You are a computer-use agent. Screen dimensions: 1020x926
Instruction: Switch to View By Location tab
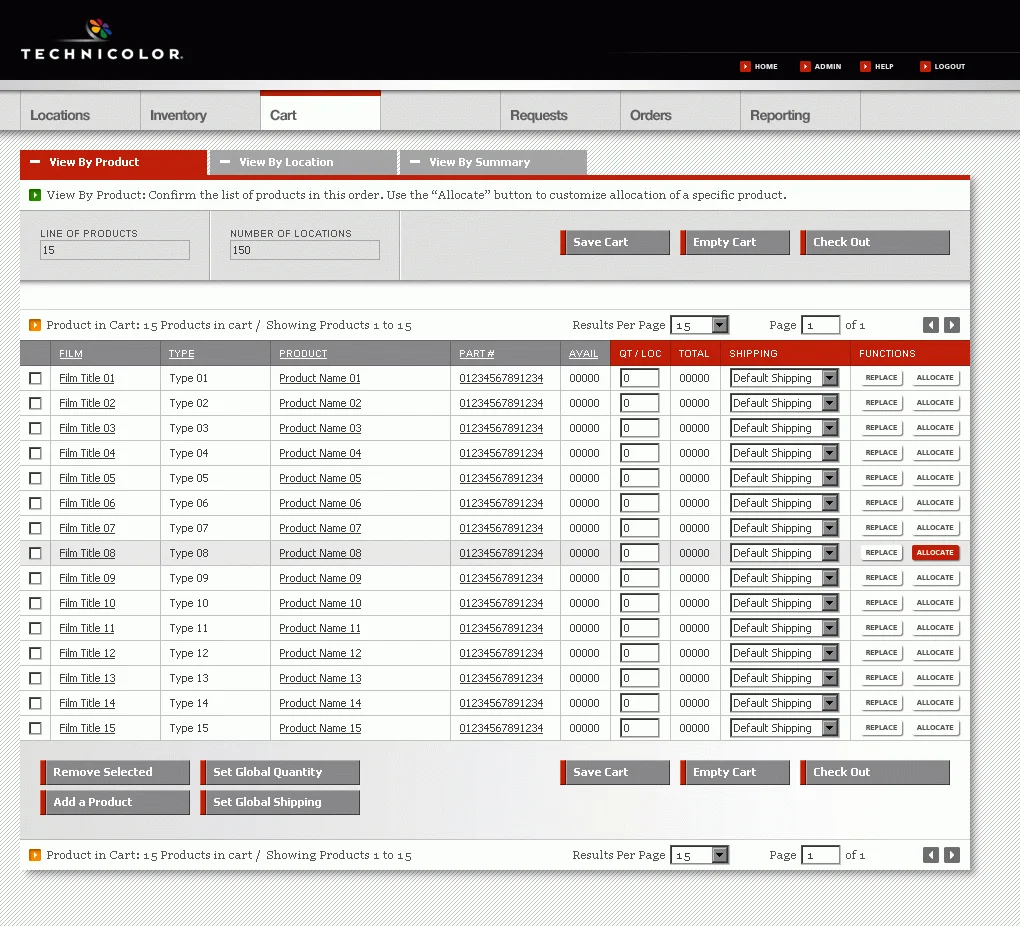point(303,162)
